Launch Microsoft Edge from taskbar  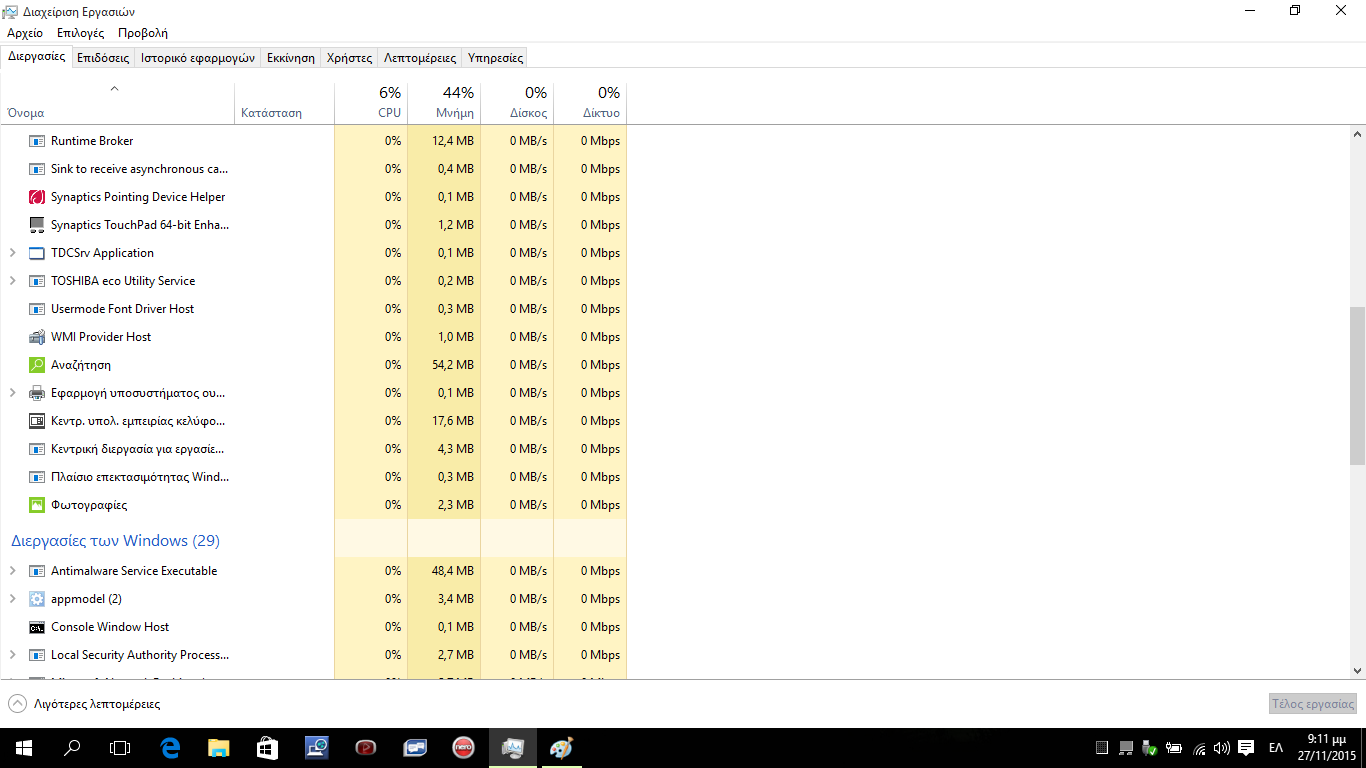coord(170,747)
